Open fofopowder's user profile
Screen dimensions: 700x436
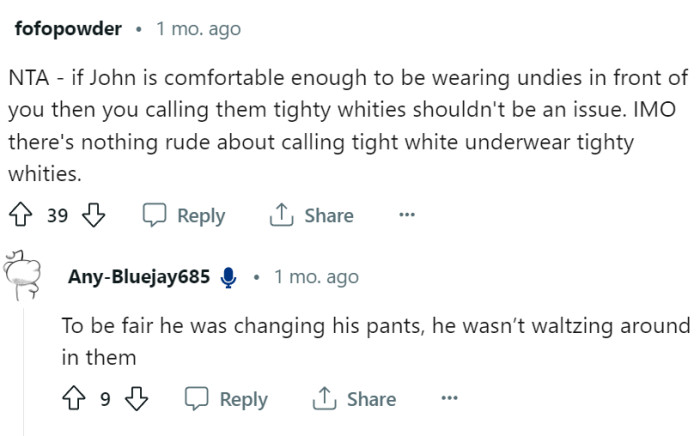(x=68, y=29)
